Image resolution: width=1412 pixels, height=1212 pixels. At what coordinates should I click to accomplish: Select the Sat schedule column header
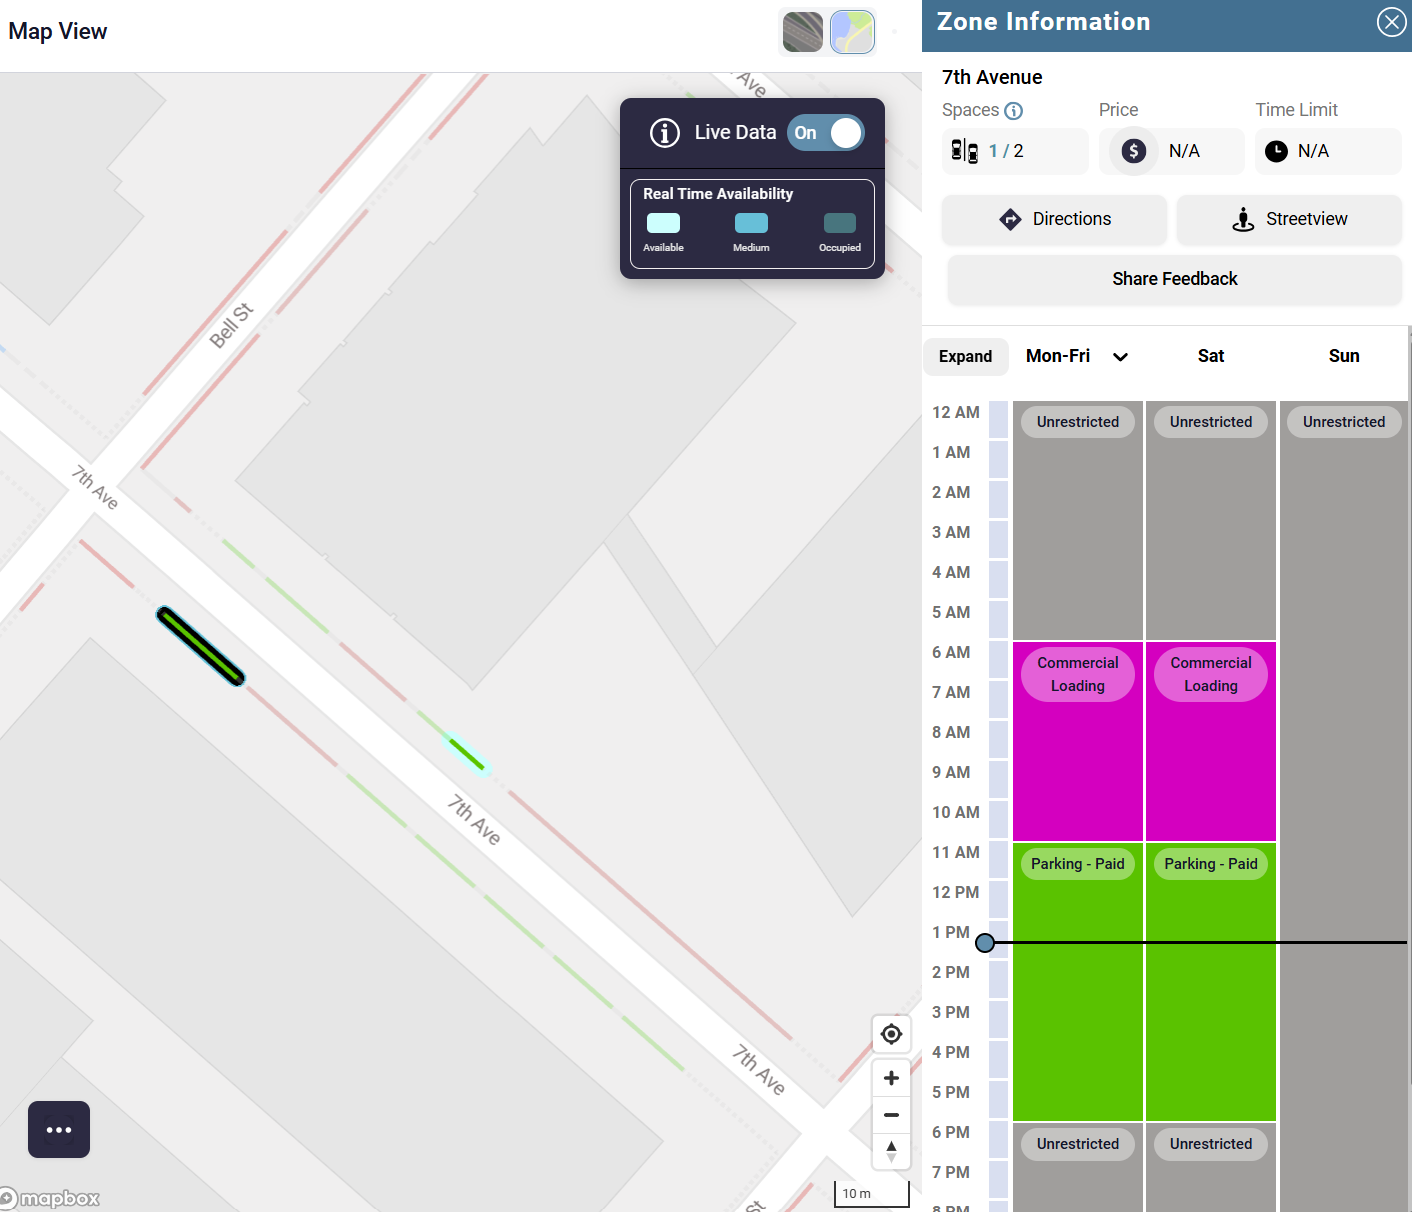click(x=1210, y=355)
